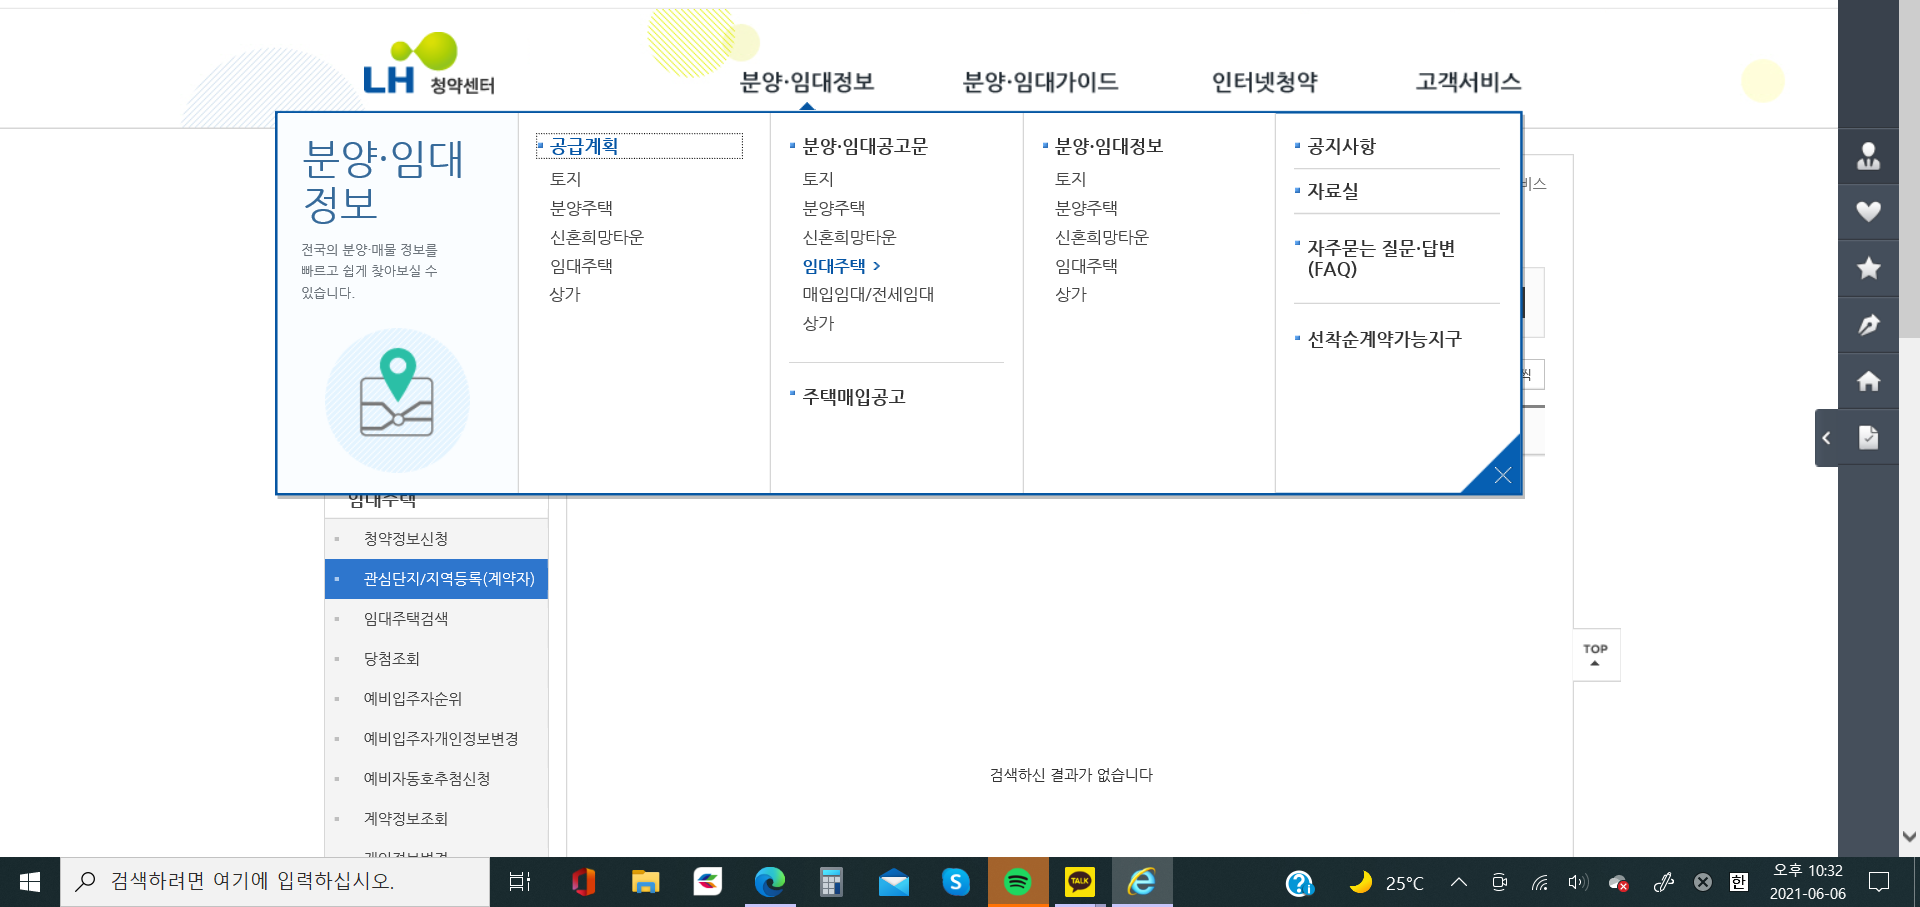Click 임대주택 under 공급계획
The height and width of the screenshot is (907, 1920).
[x=581, y=266]
